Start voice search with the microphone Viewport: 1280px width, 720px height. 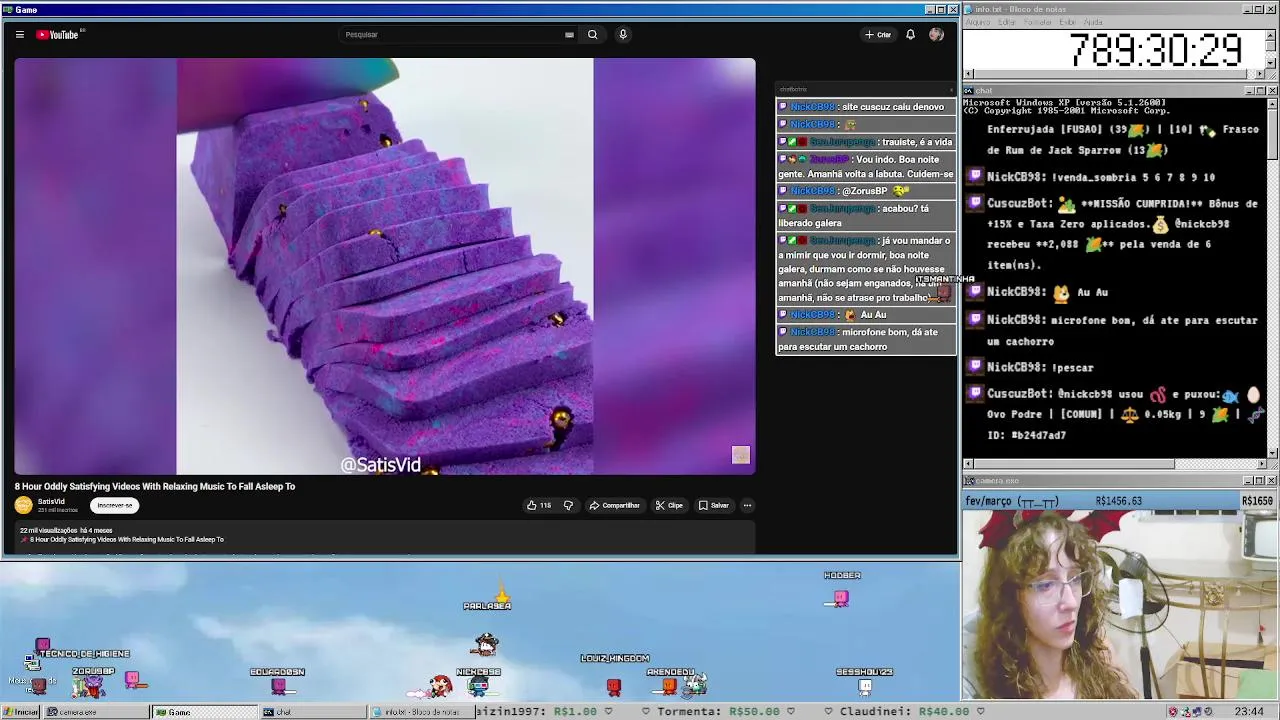(x=622, y=34)
